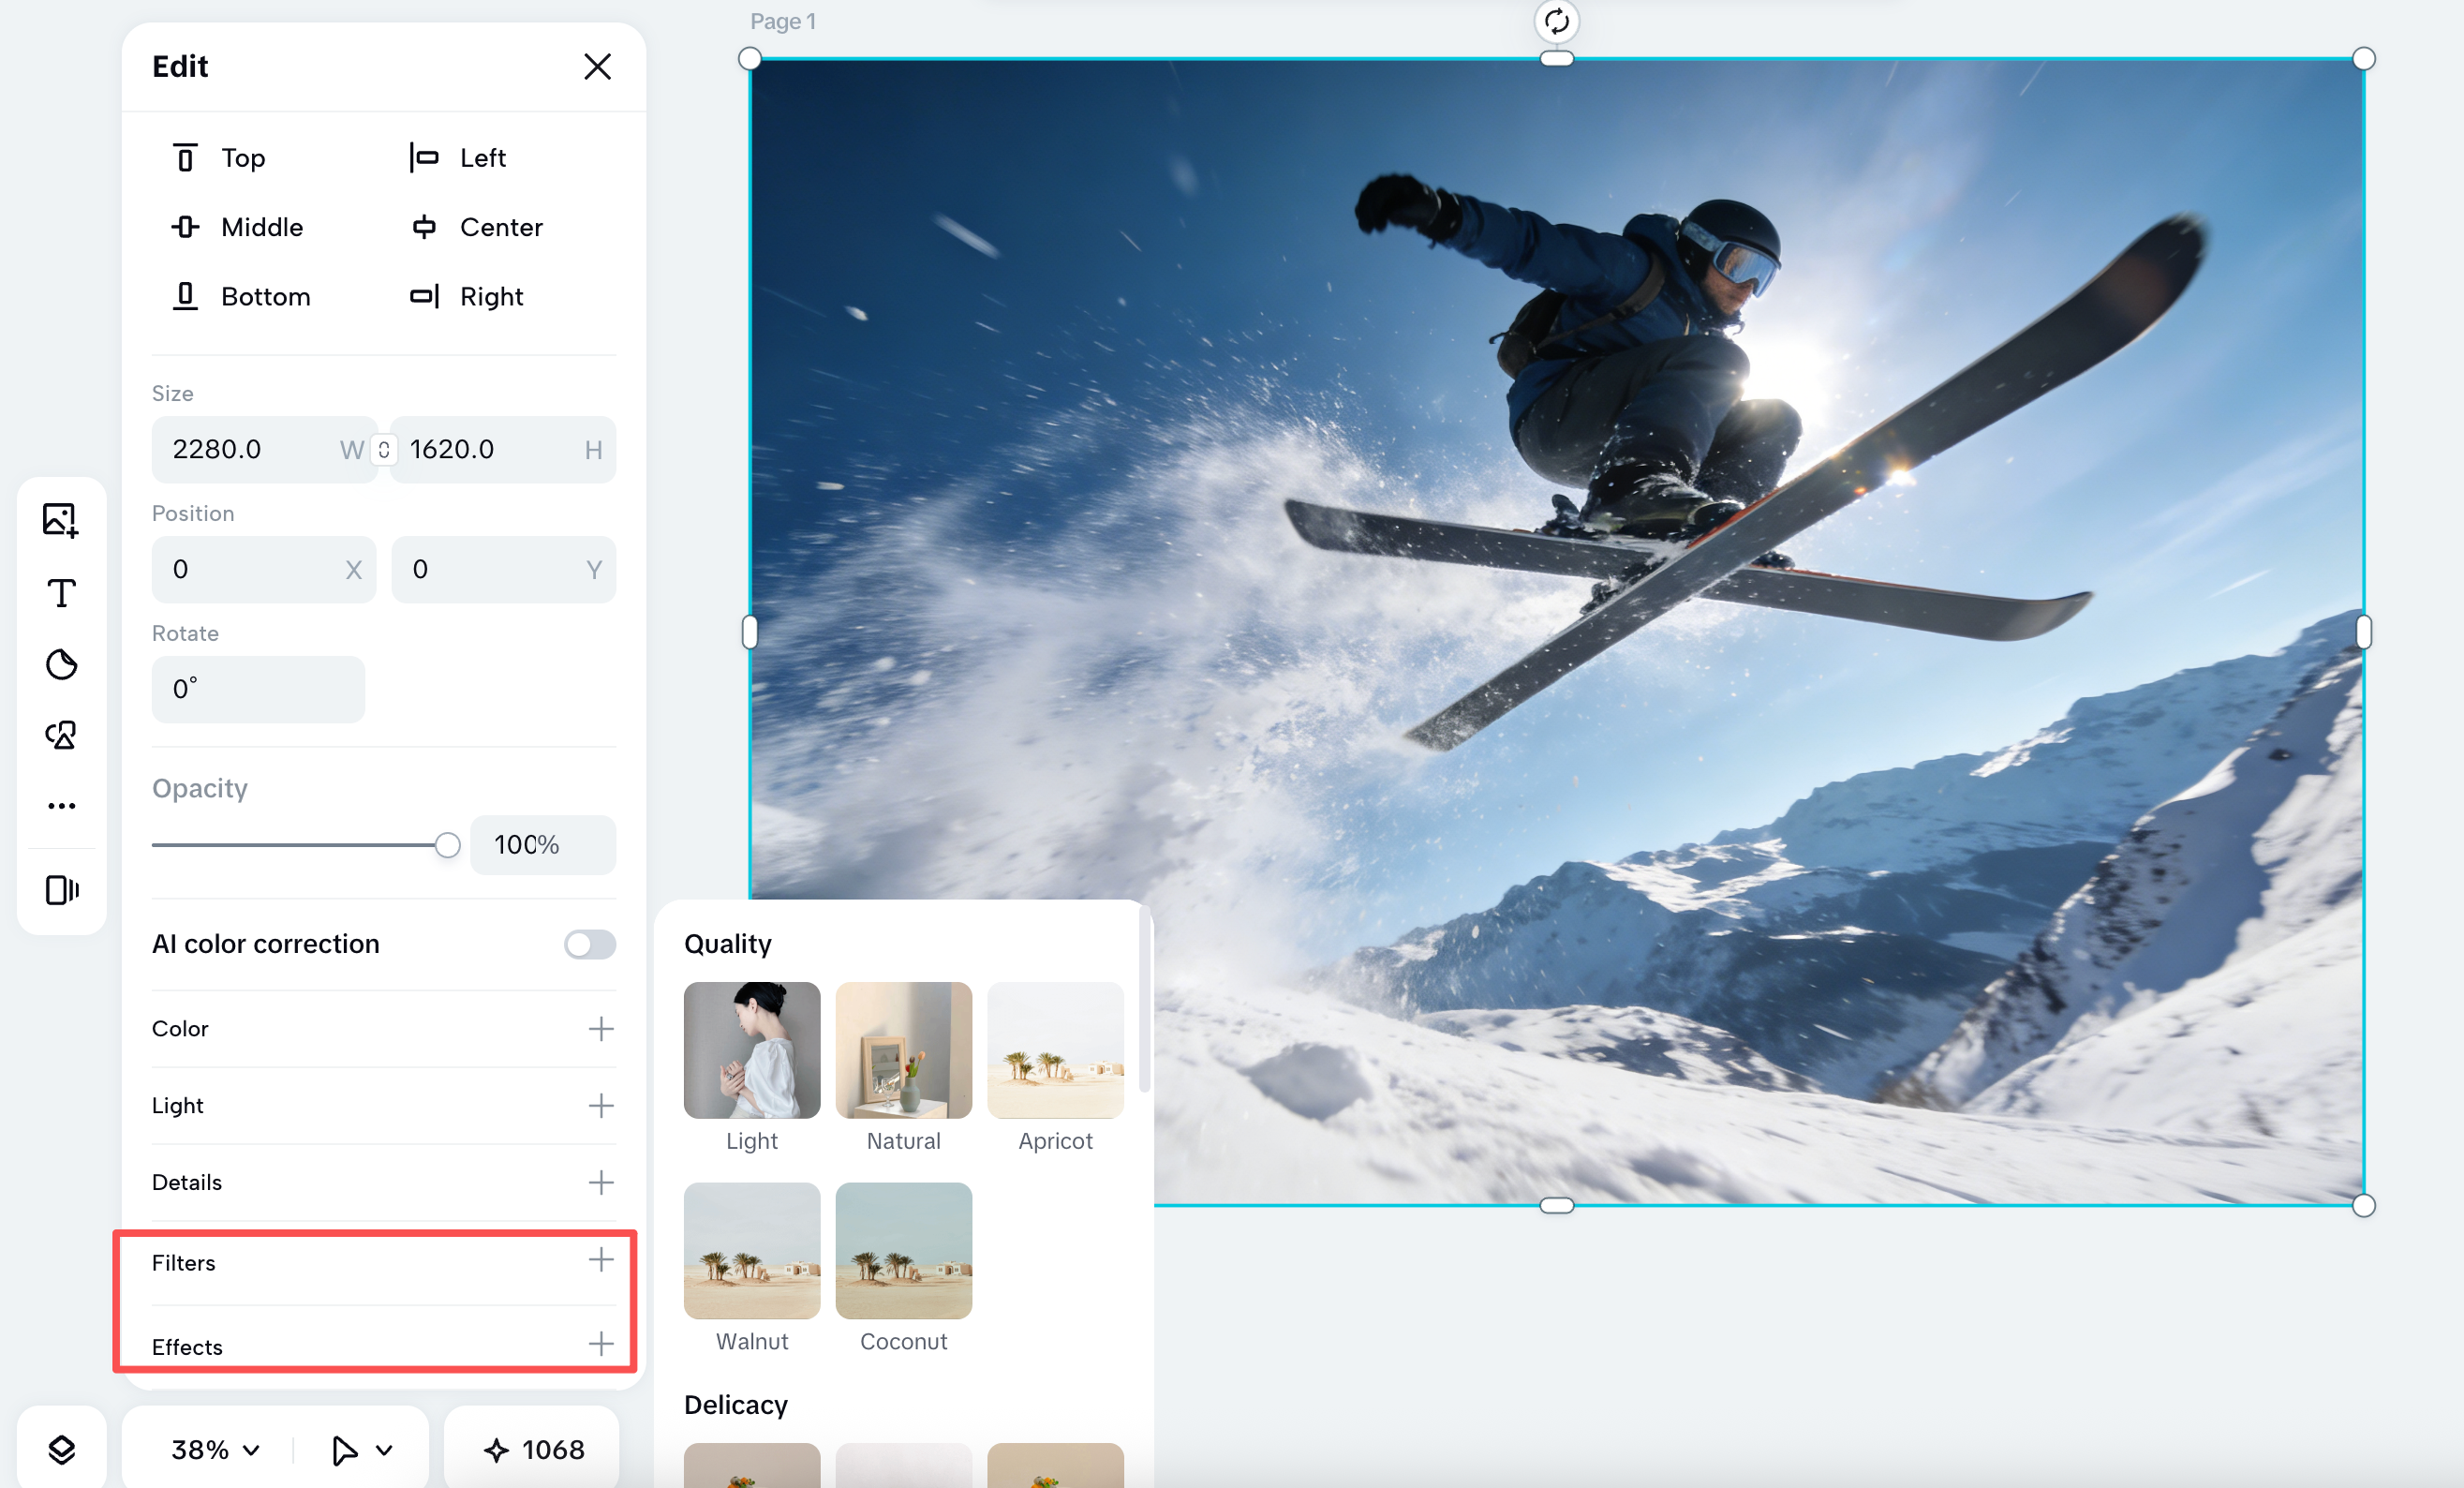This screenshot has width=2464, height=1488.
Task: Expand the Color section
Action: 600,1028
